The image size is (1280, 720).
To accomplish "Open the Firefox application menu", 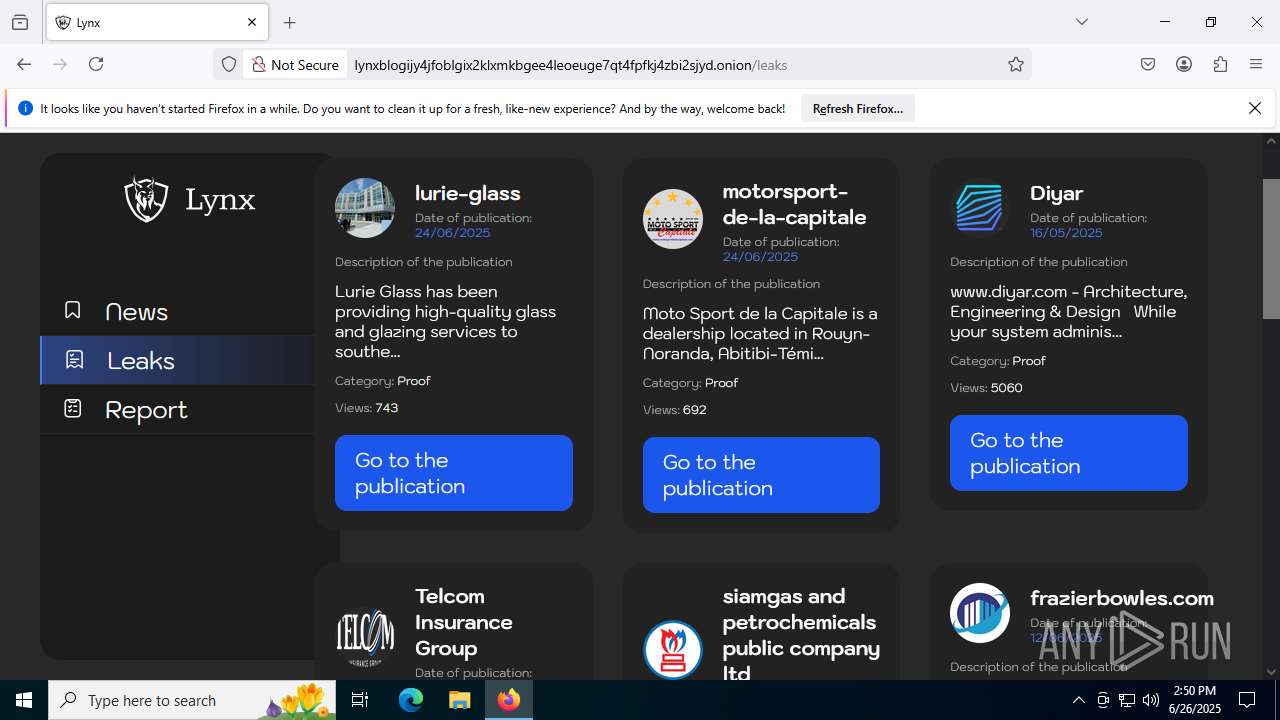I will (1256, 64).
